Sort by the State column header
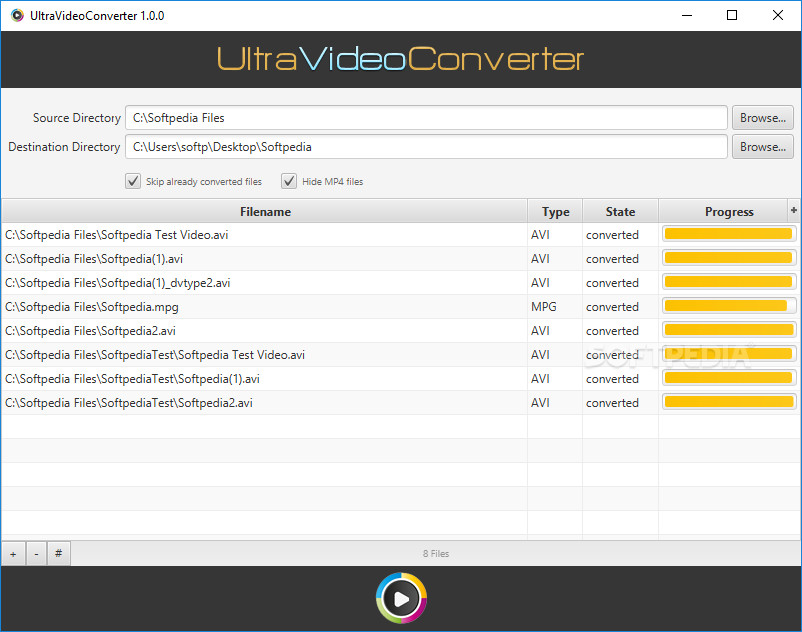This screenshot has height=632, width=802. coord(620,212)
